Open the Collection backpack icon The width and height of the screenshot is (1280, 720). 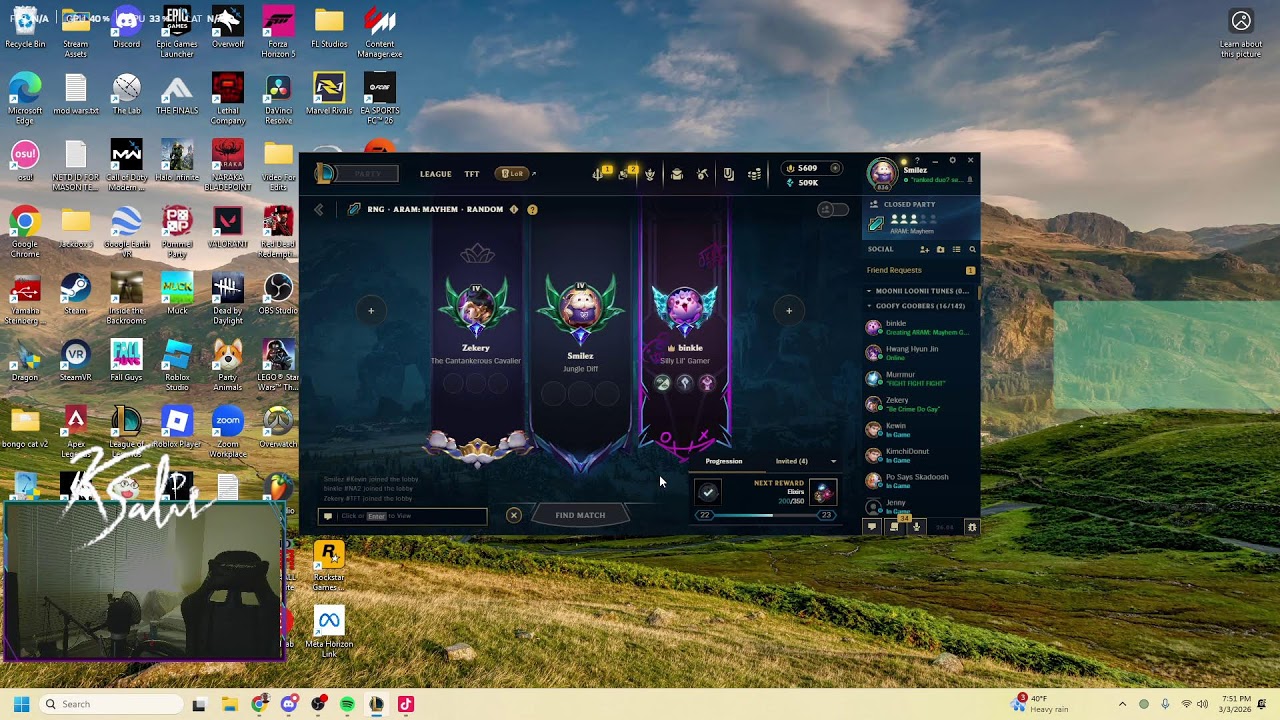[x=676, y=174]
